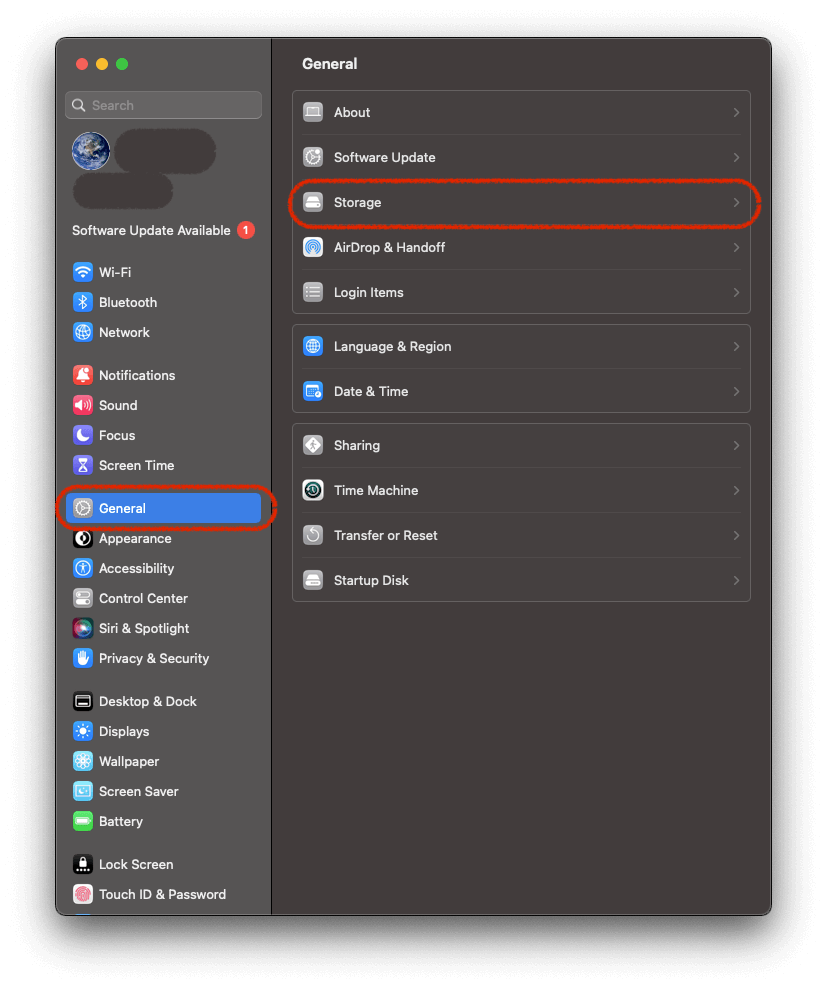The image size is (827, 989).
Task: Click the Search field
Action: pyautogui.click(x=164, y=105)
